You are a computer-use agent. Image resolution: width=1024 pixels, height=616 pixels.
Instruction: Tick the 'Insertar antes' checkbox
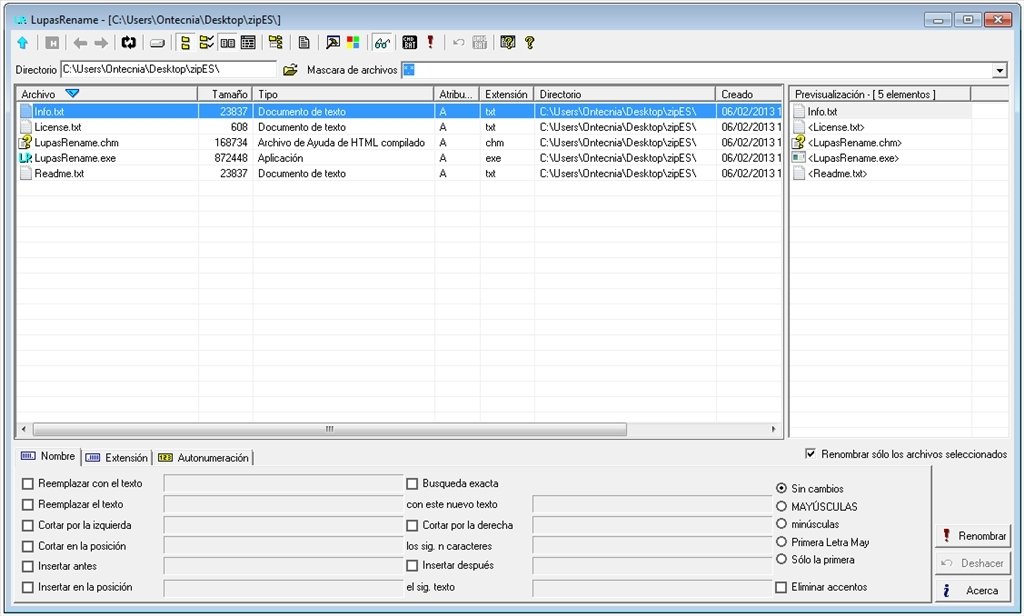point(27,567)
